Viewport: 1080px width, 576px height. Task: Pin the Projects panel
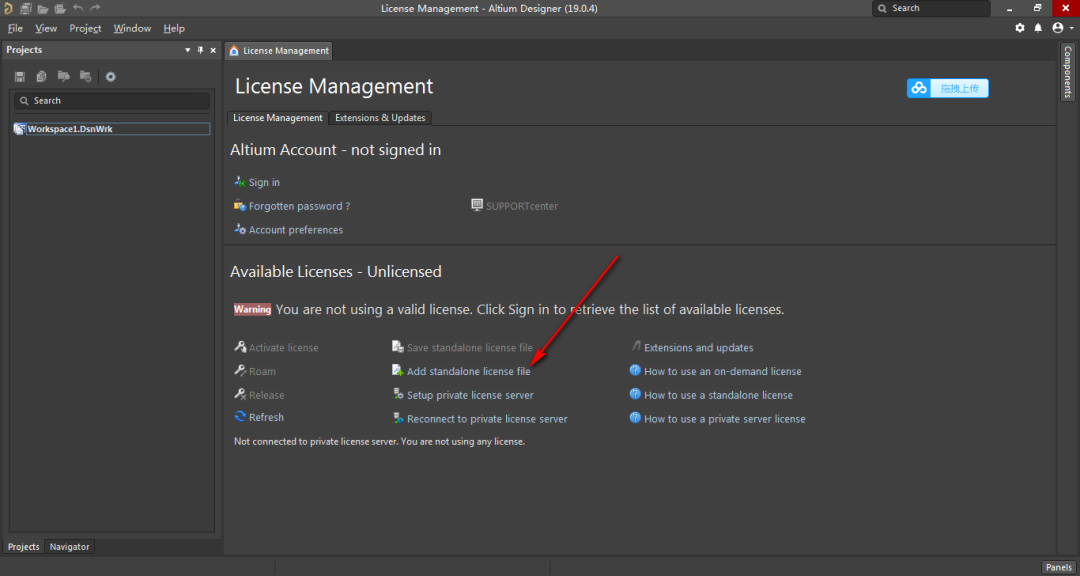200,50
